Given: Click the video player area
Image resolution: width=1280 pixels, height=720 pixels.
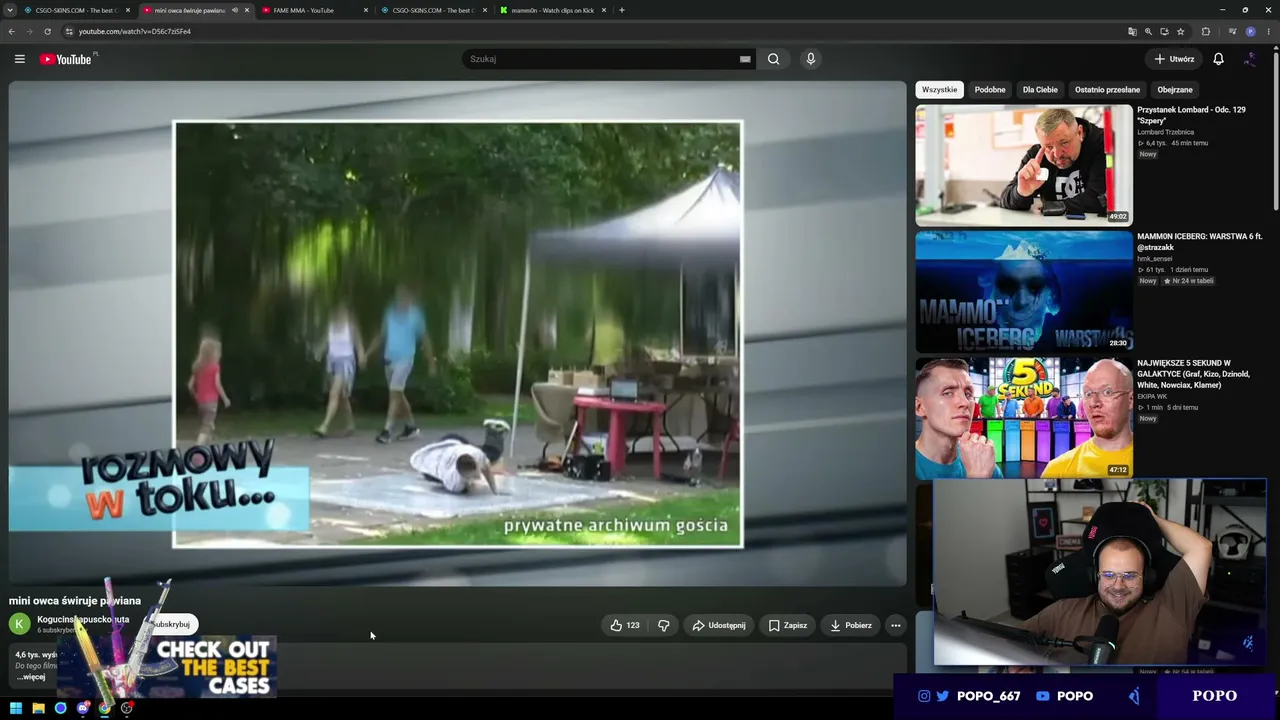Looking at the screenshot, I should pos(457,333).
